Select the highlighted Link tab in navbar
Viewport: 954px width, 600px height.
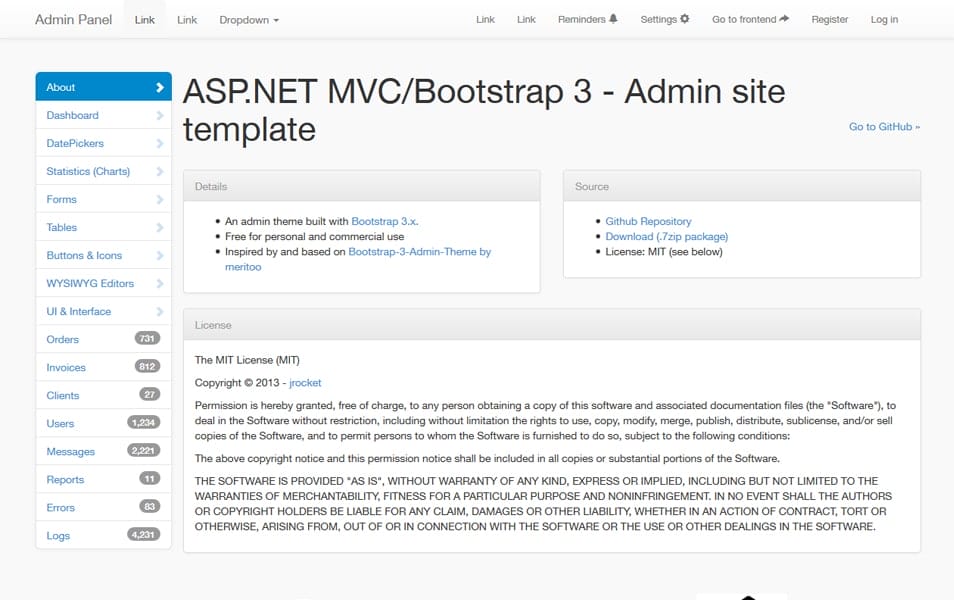tap(143, 17)
